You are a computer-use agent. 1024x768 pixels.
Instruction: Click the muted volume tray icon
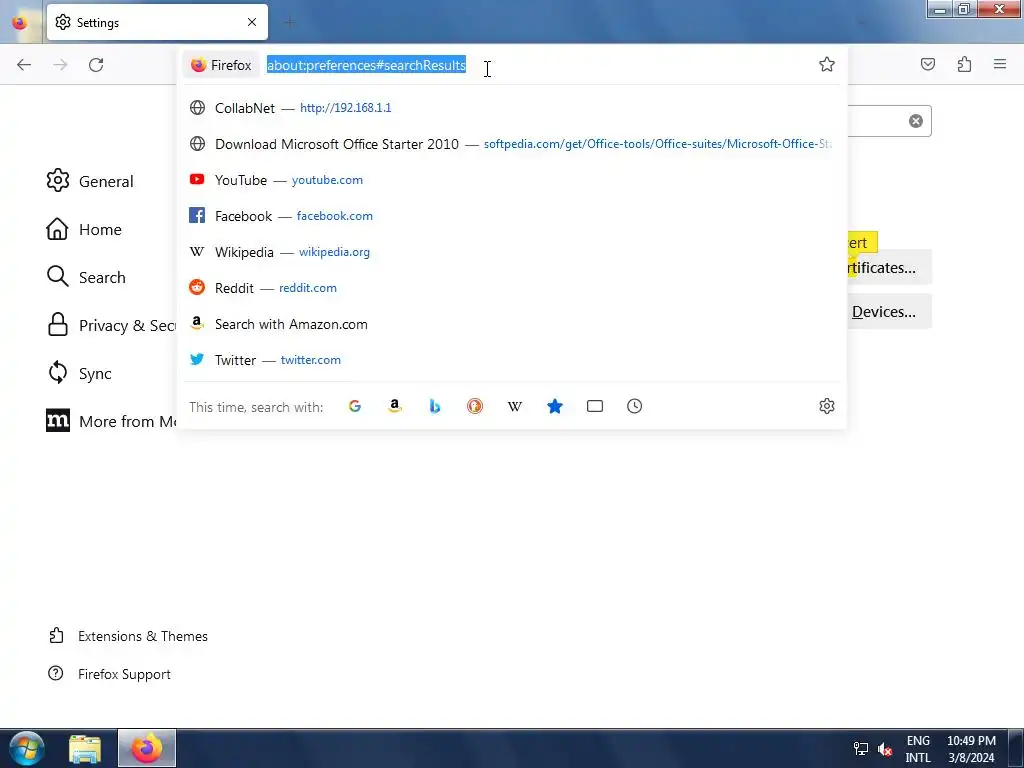[885, 748]
